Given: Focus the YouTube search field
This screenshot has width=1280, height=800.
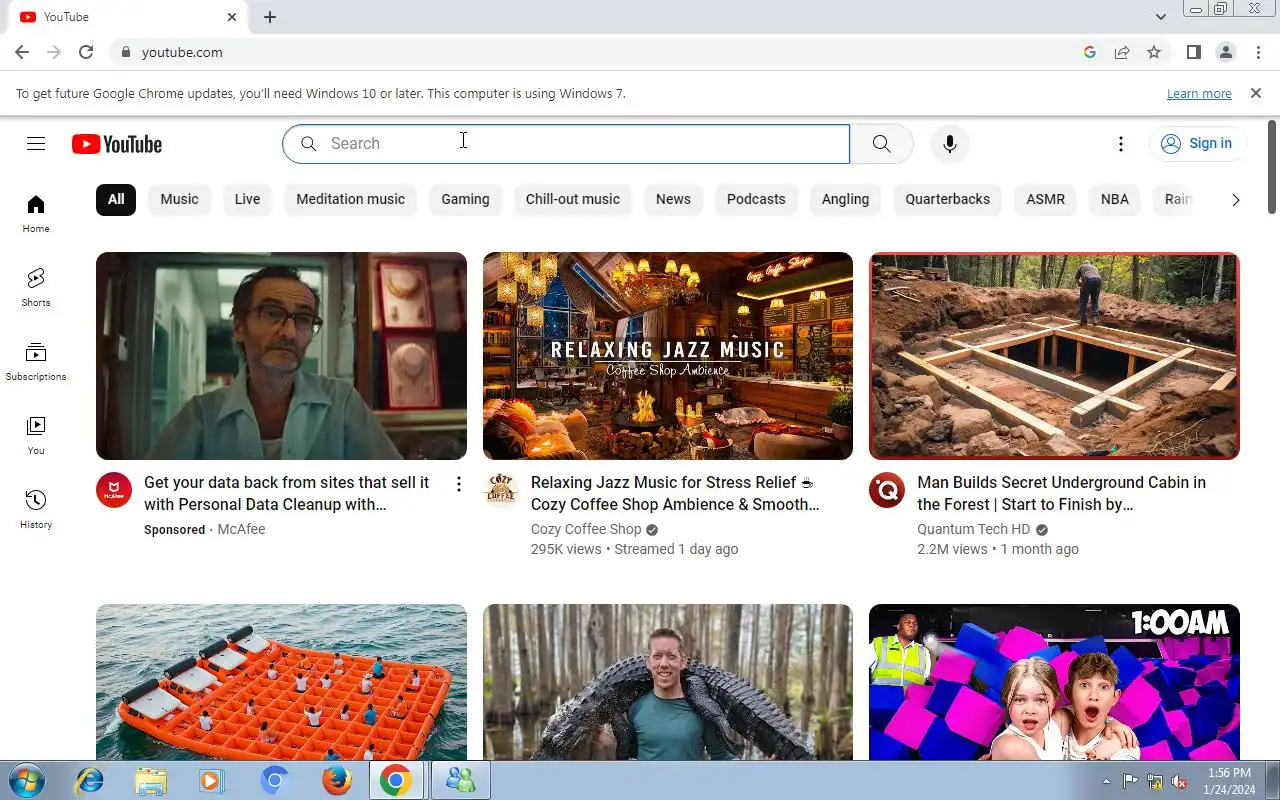Looking at the screenshot, I should coord(566,144).
